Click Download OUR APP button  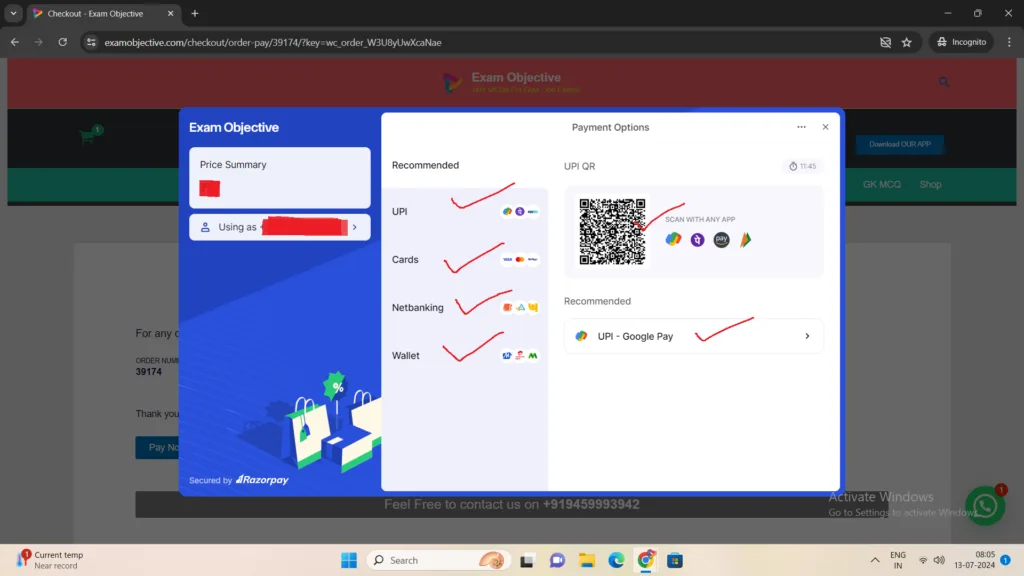[899, 144]
